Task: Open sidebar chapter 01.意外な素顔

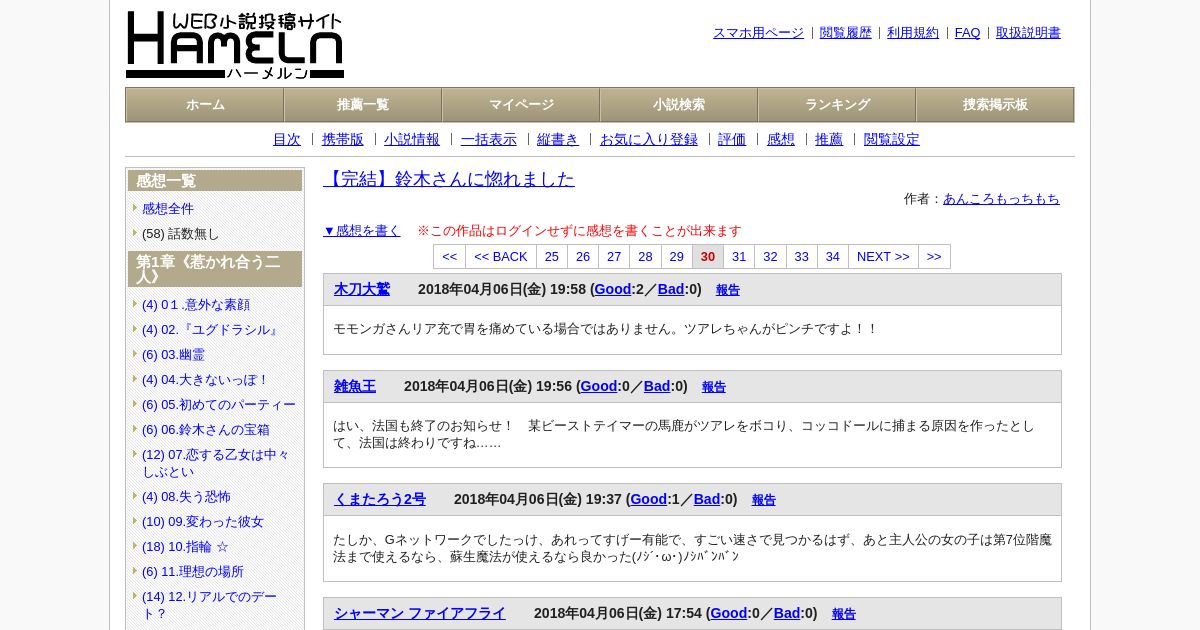Action: (196, 305)
